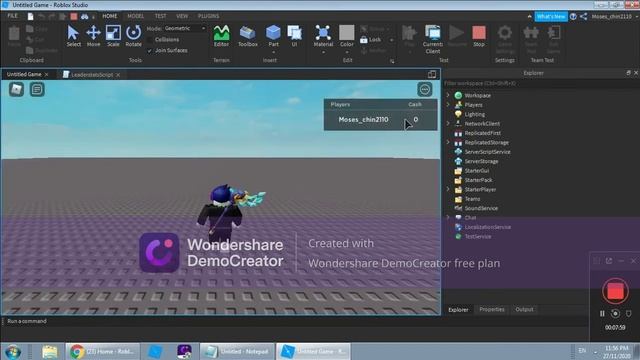Viewport: 640px width, 360px height.
Task: Select the Select tool in Tools group
Action: 73,36
